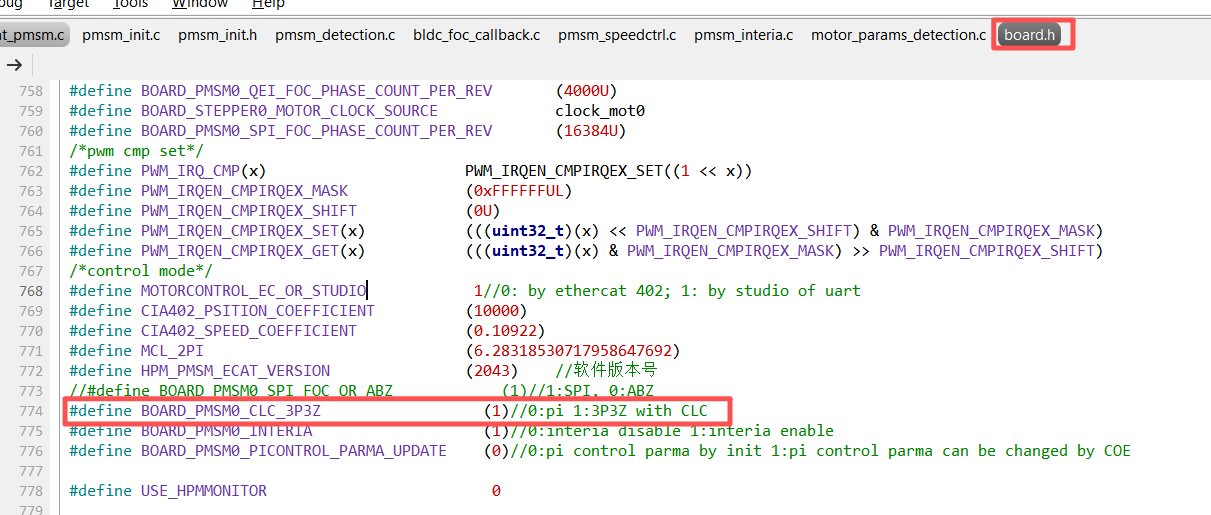The width and height of the screenshot is (1211, 515).
Task: Open the Window menu
Action: click(x=199, y=4)
